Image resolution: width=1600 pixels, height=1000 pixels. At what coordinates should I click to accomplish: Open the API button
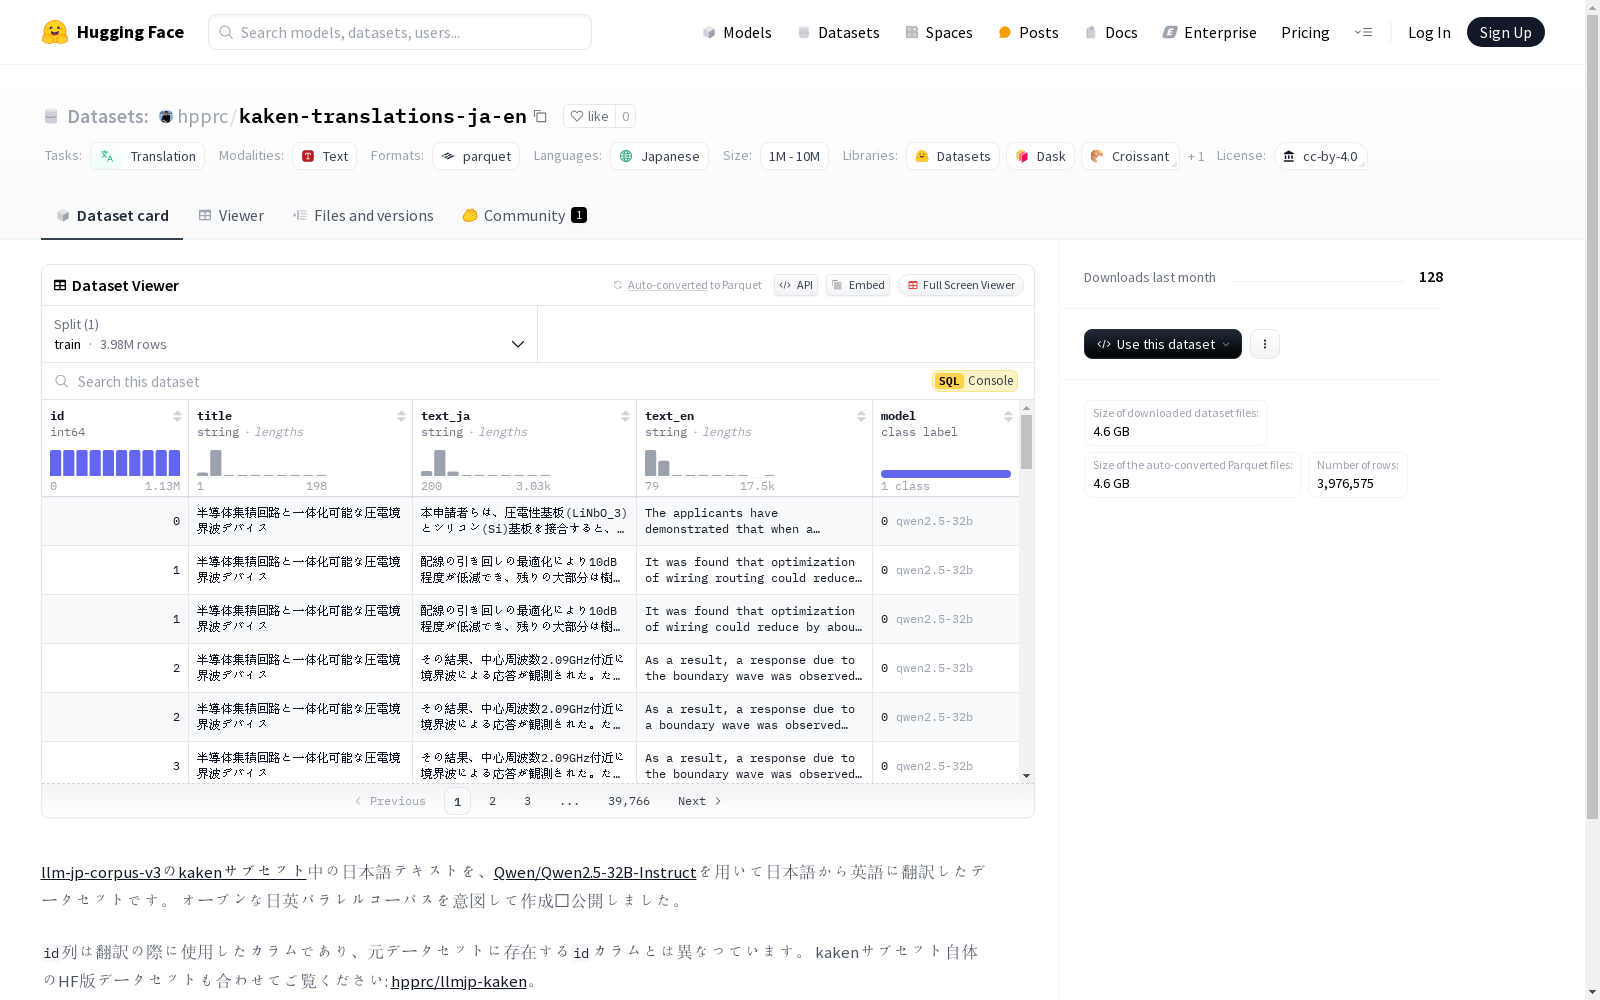pyautogui.click(x=796, y=285)
